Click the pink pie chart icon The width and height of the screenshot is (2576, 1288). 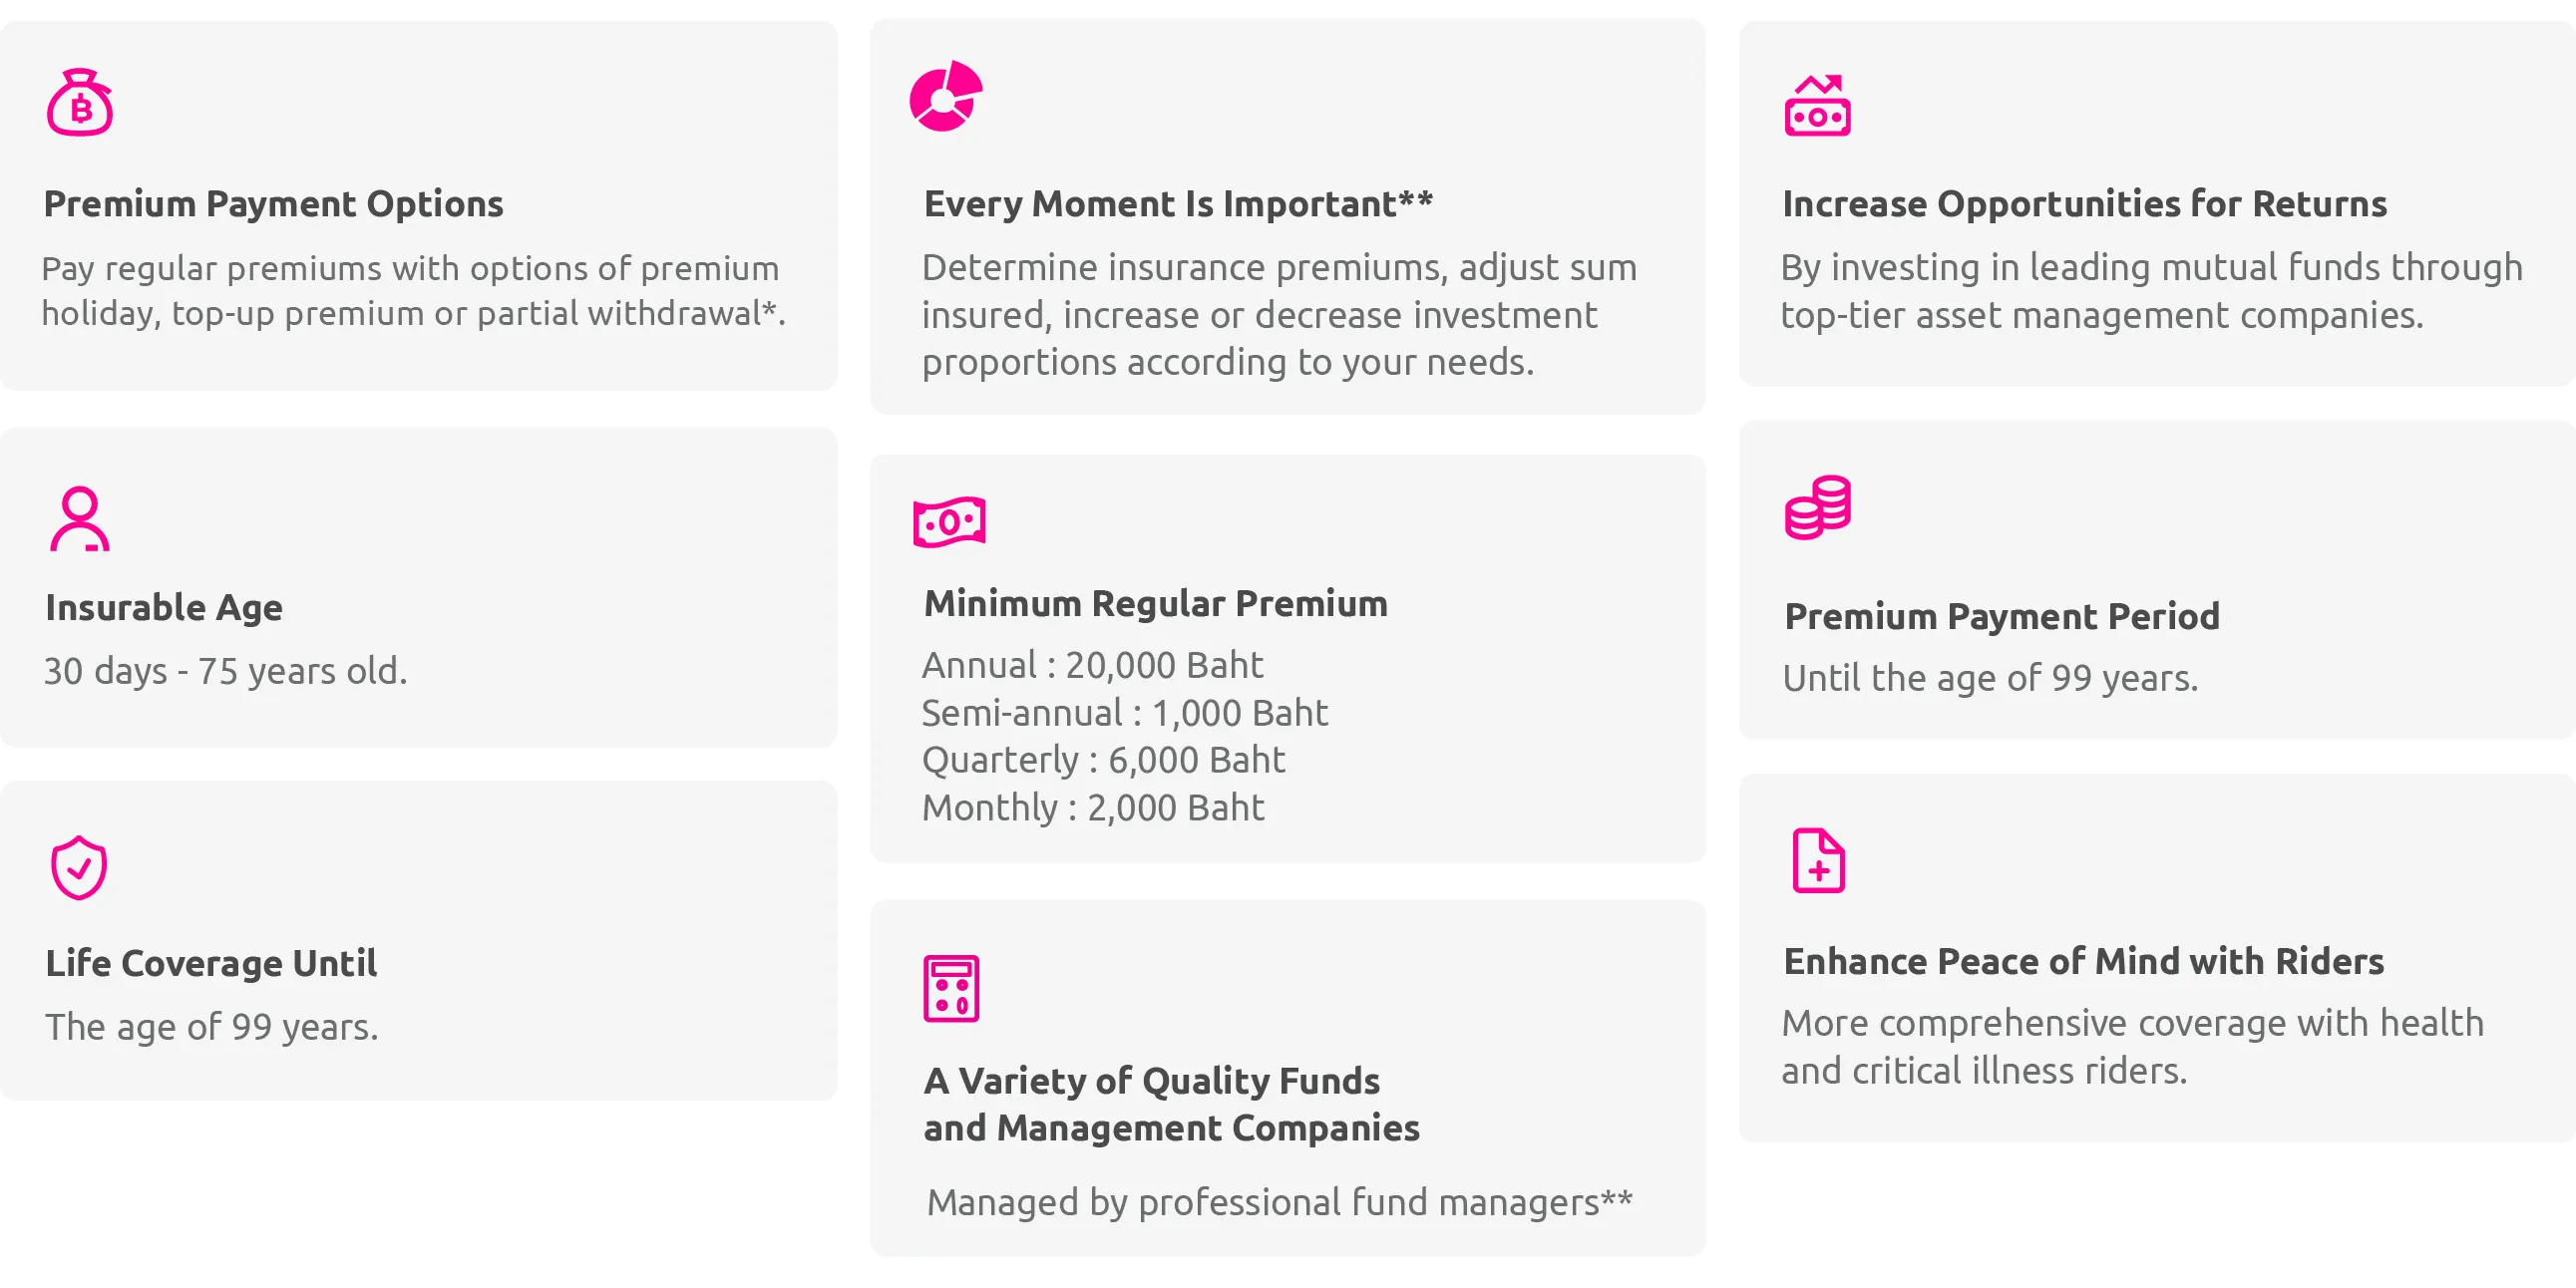click(x=946, y=96)
